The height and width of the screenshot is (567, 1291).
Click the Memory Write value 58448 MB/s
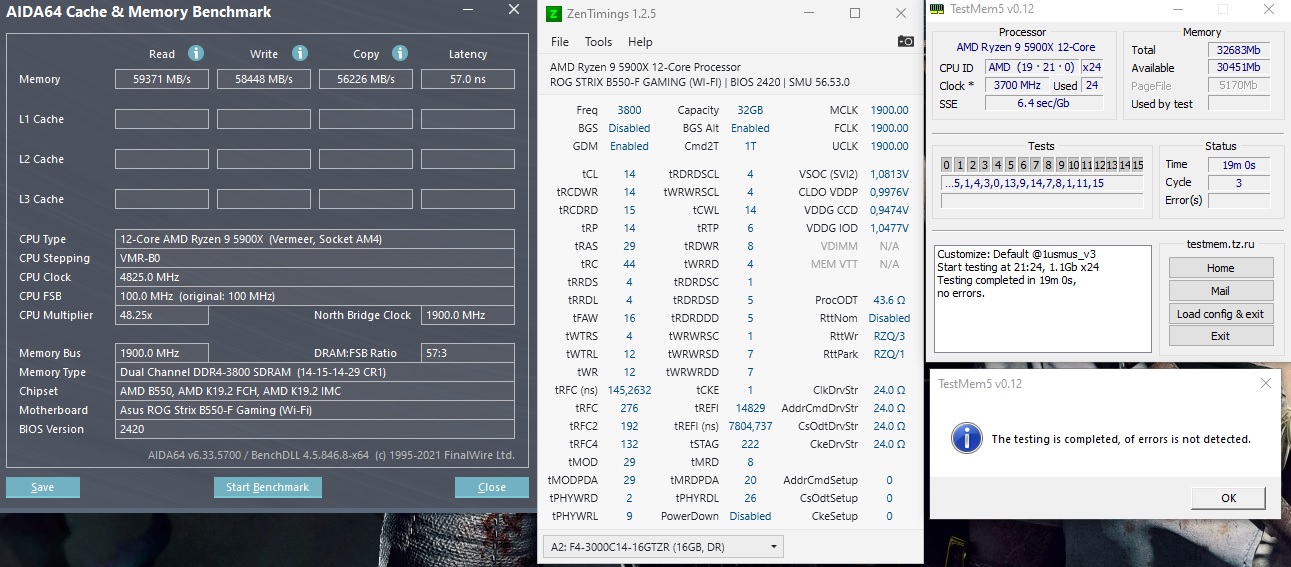264,79
